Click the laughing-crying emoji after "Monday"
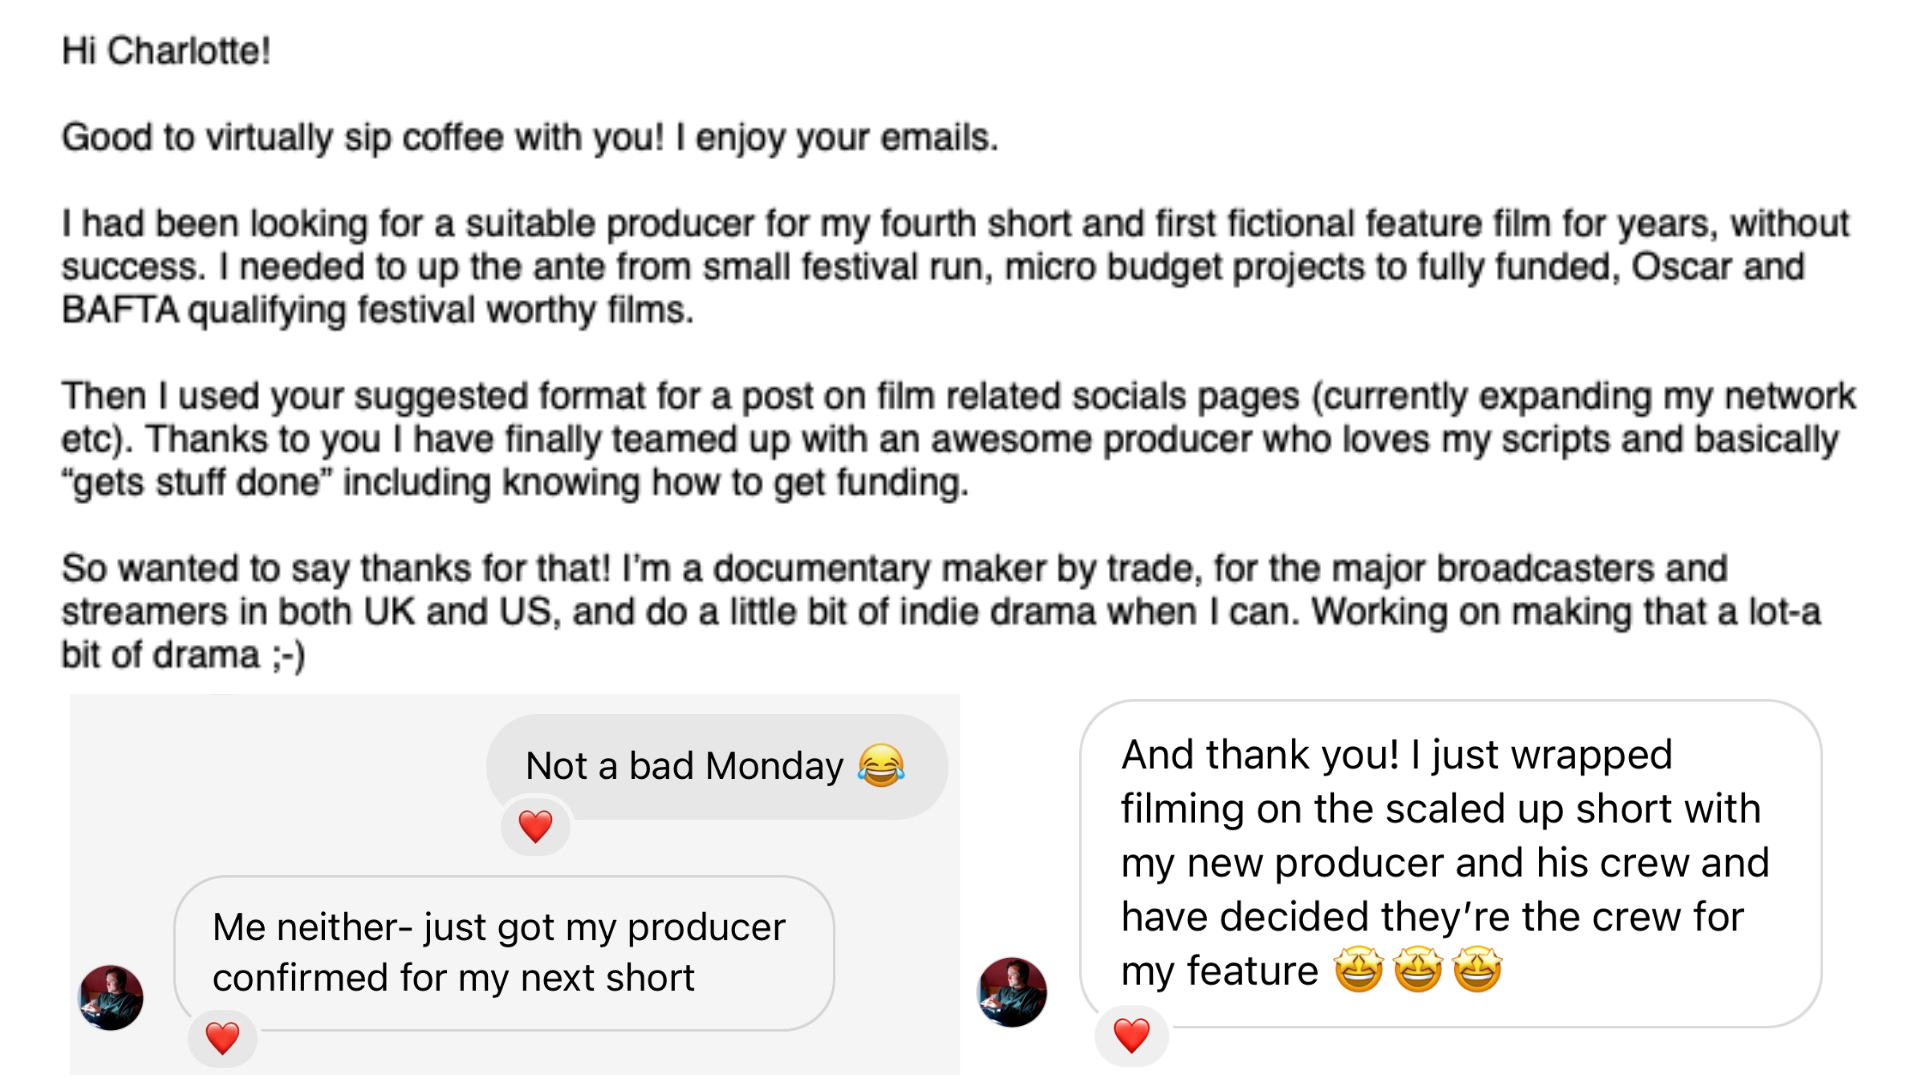 click(x=881, y=766)
